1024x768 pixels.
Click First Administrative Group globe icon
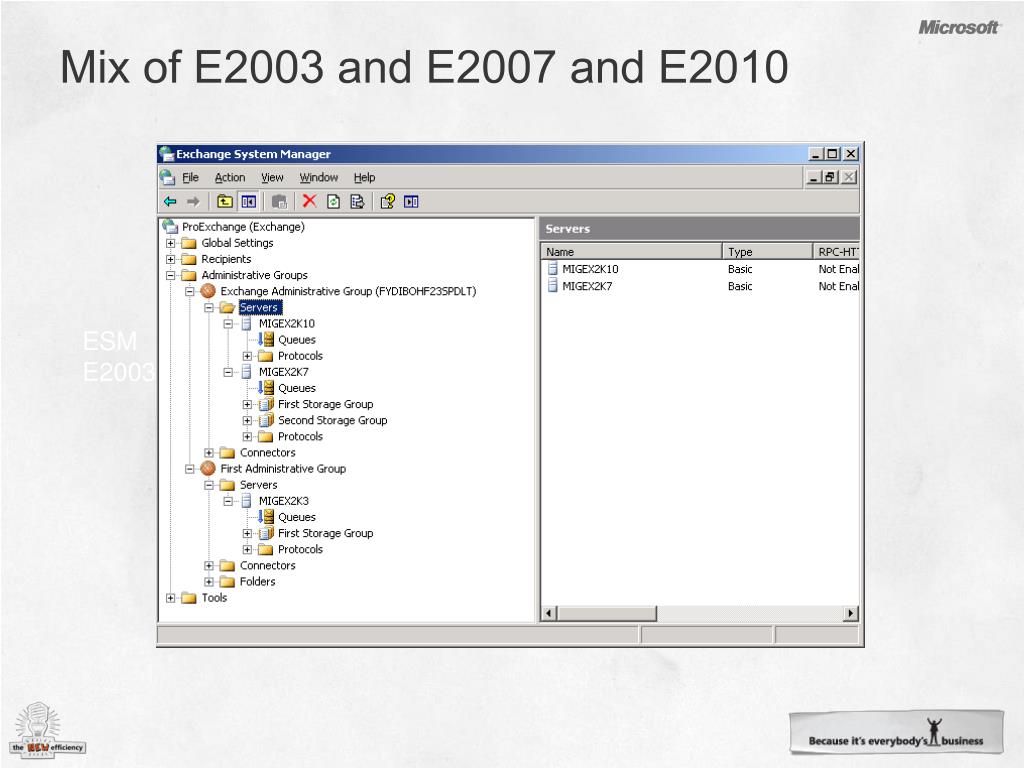[208, 468]
